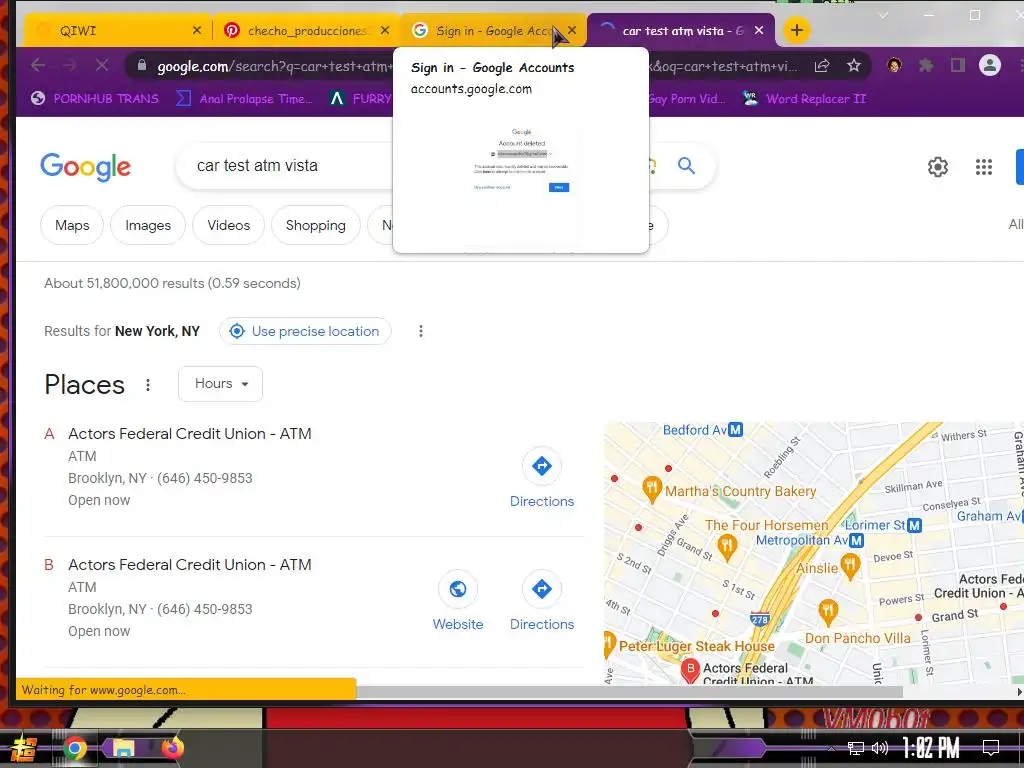Open Chrome from the taskbar
Screen dimensions: 1024x768
[x=74, y=748]
